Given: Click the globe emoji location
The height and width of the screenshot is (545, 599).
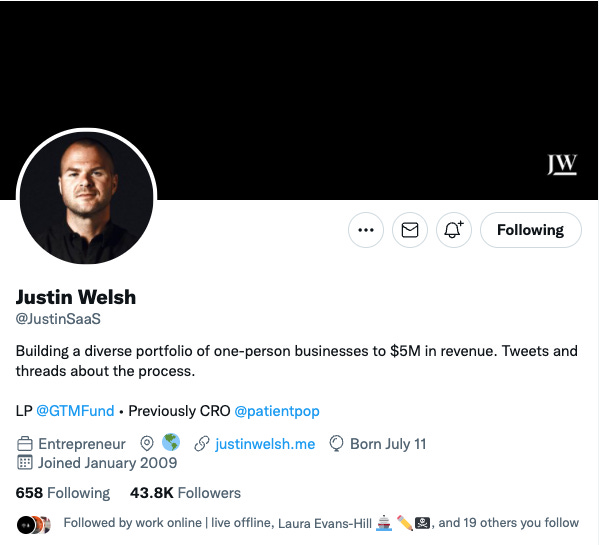Looking at the screenshot, I should click(171, 442).
